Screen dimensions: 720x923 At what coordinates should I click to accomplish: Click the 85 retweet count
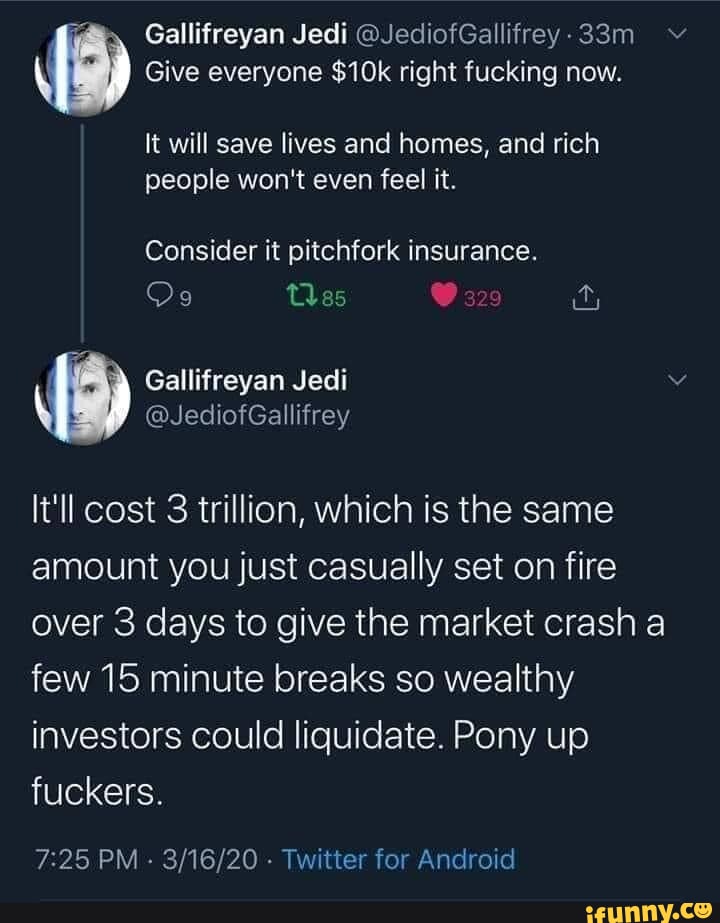click(x=334, y=296)
